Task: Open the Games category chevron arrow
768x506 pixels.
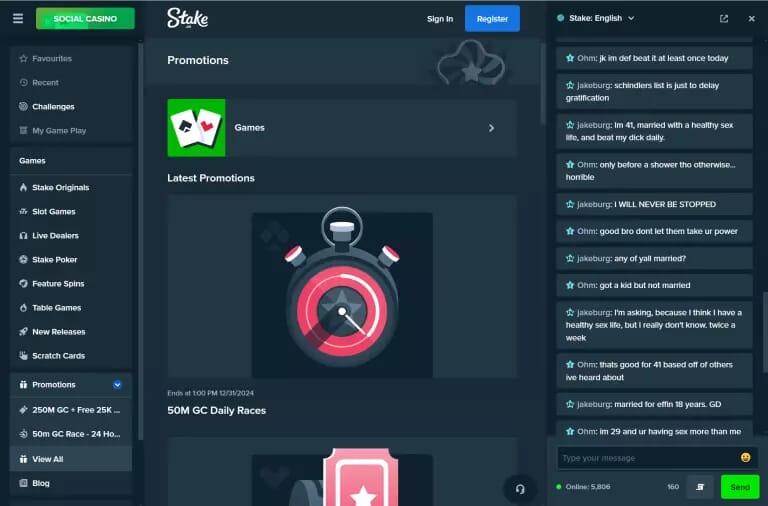Action: click(x=491, y=128)
